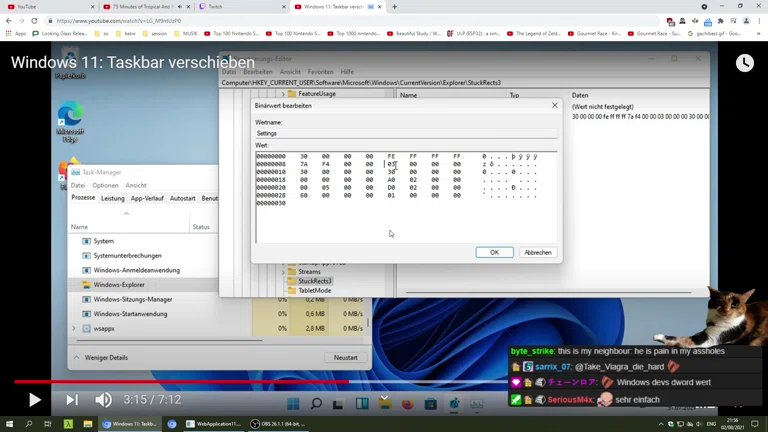The image size is (768, 432).
Task: Go back with browser back arrow
Action: pos(9,20)
